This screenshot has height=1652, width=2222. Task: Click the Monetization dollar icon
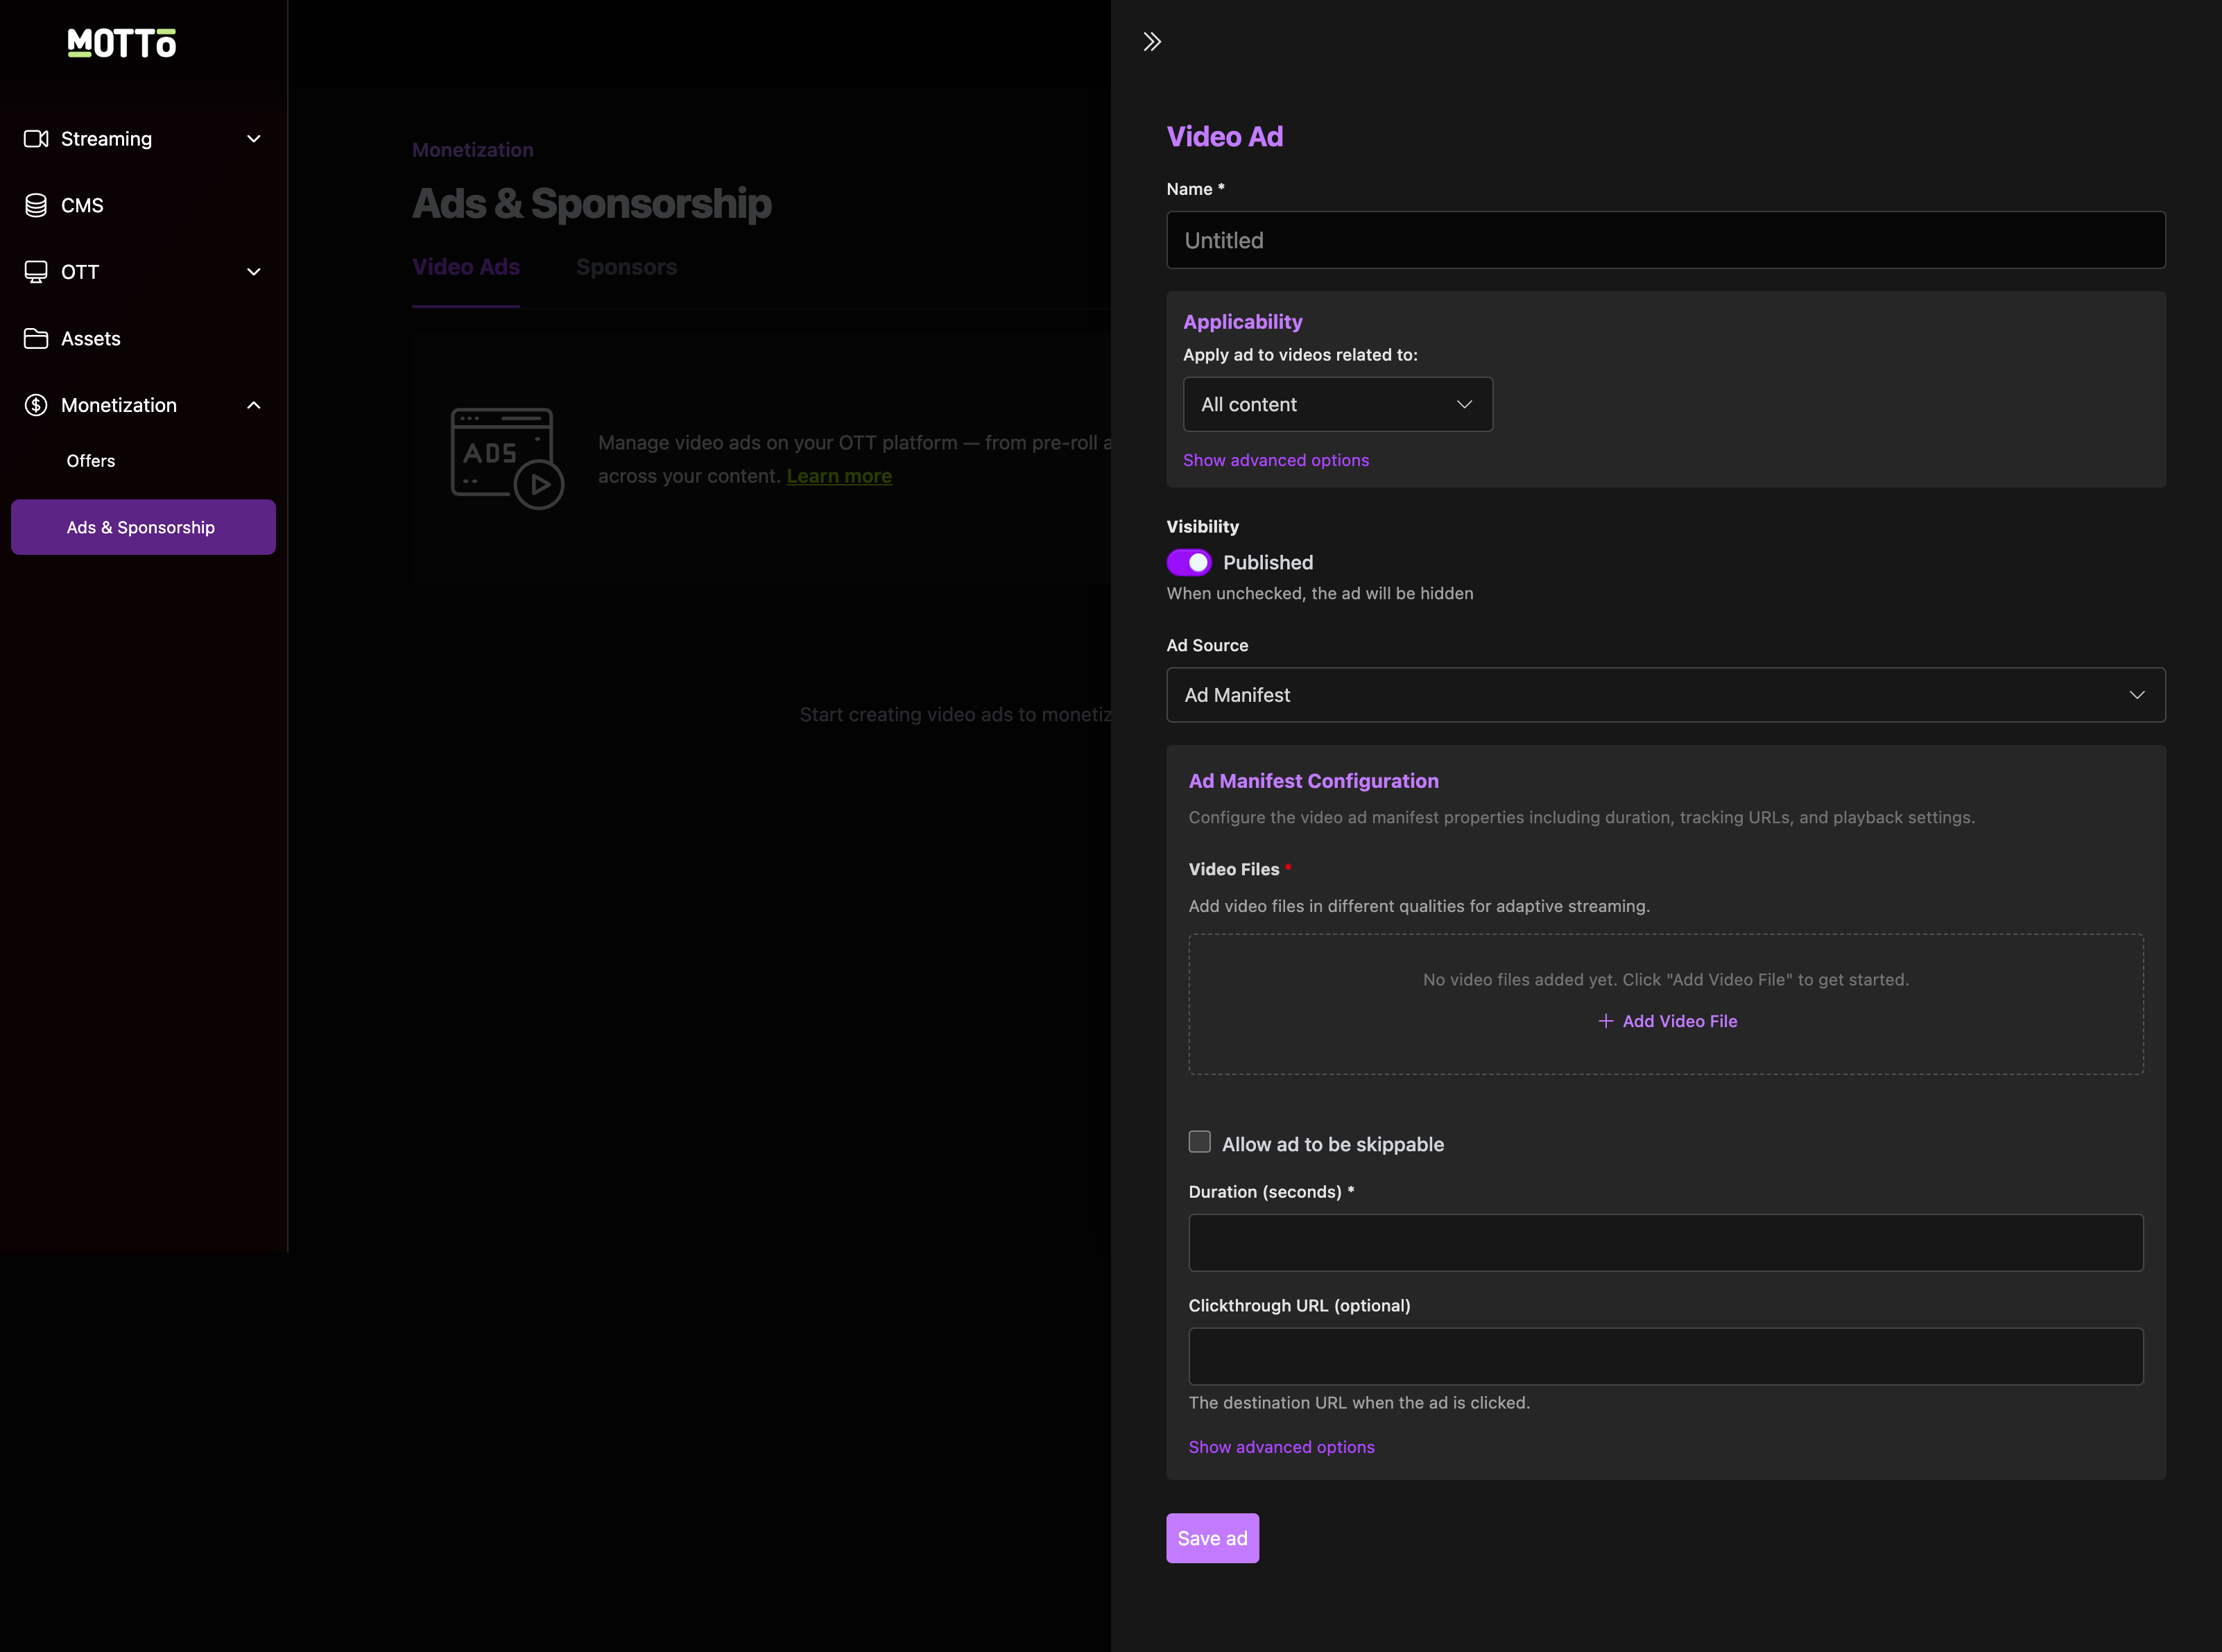point(36,405)
